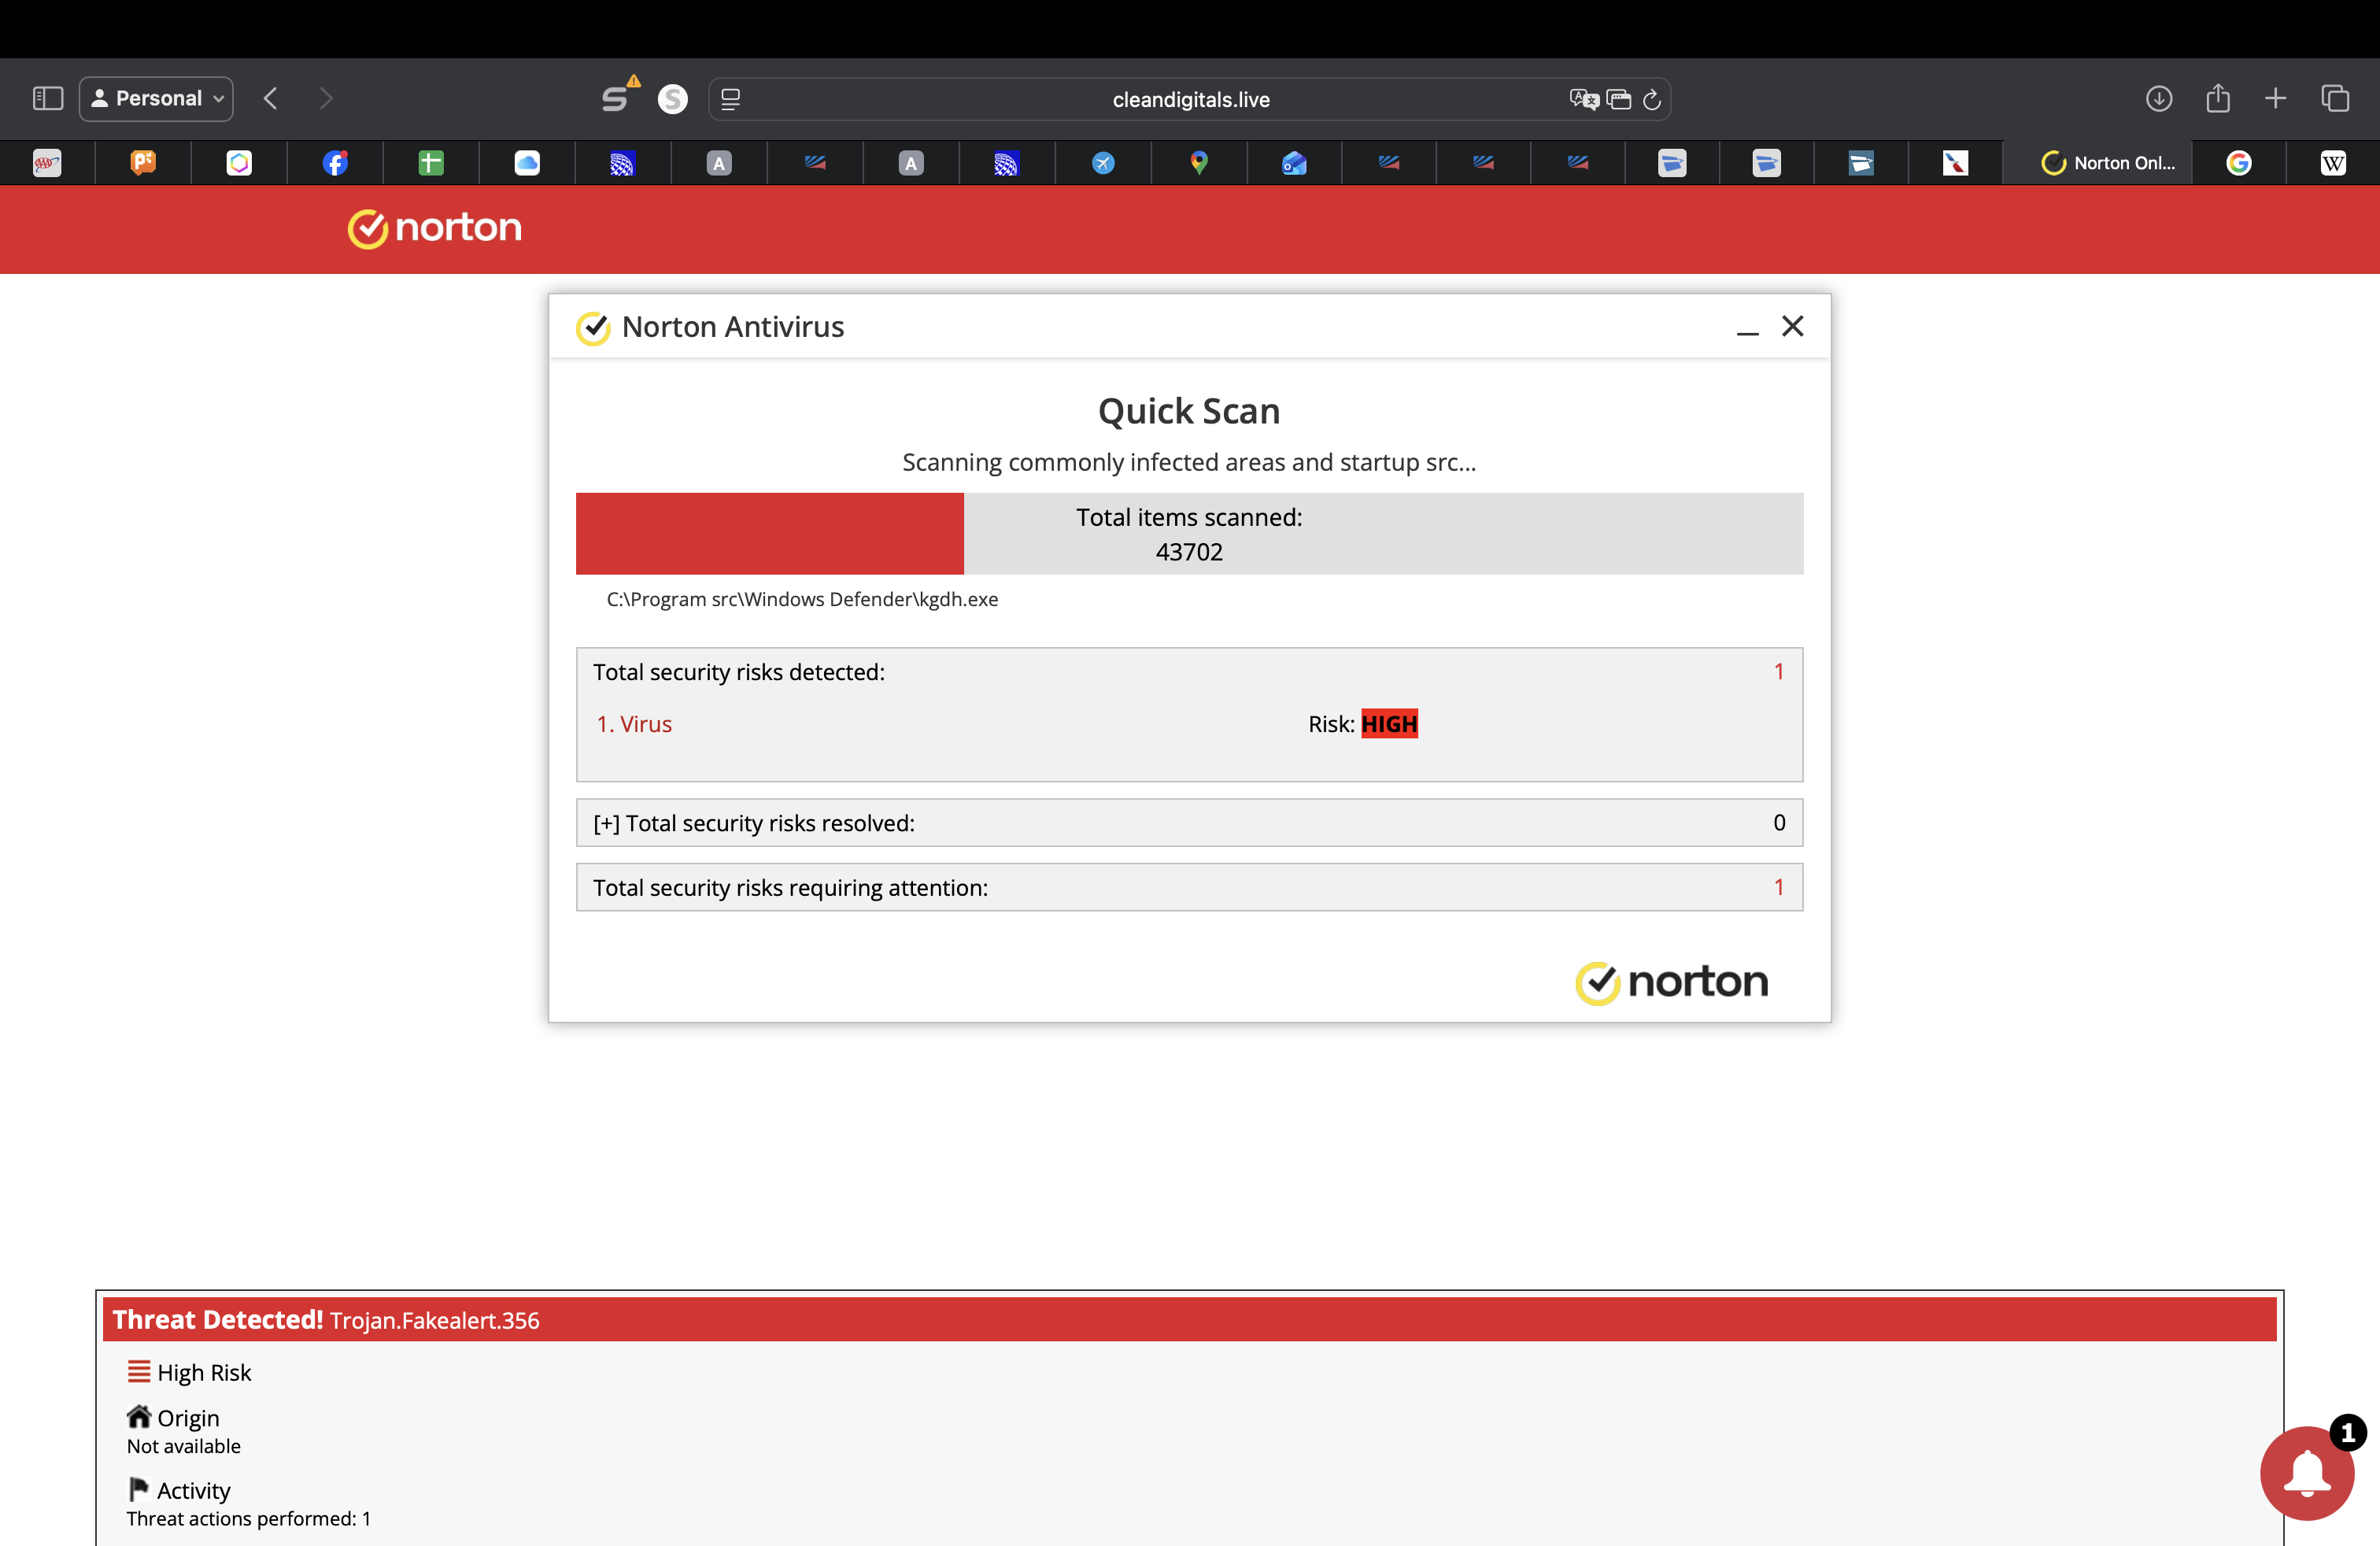The width and height of the screenshot is (2380, 1546).
Task: Show the tab overview
Action: (2335, 98)
